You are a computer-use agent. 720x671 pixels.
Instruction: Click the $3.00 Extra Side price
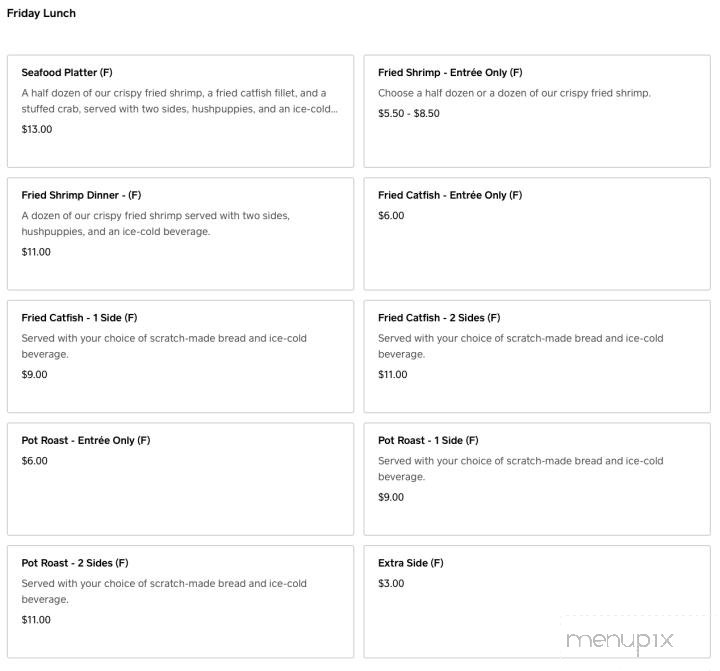[391, 583]
